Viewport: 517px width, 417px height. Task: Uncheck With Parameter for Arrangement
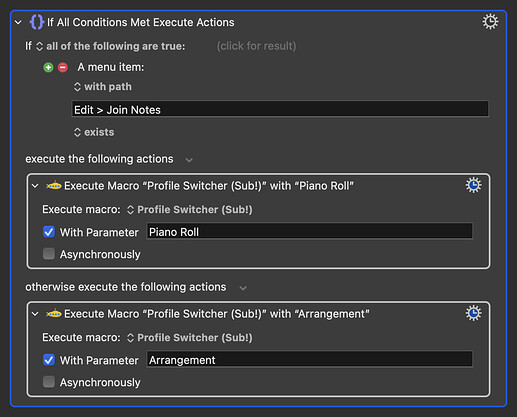[49, 360]
